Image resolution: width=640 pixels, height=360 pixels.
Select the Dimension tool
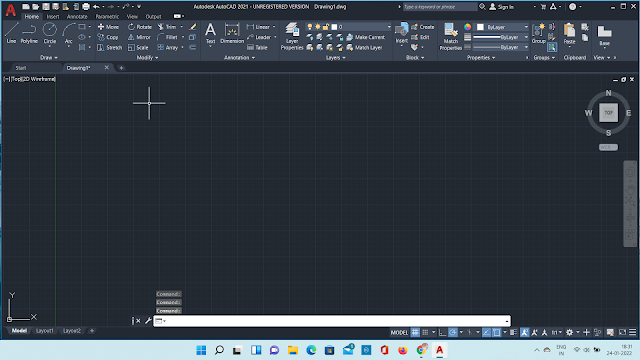232,33
